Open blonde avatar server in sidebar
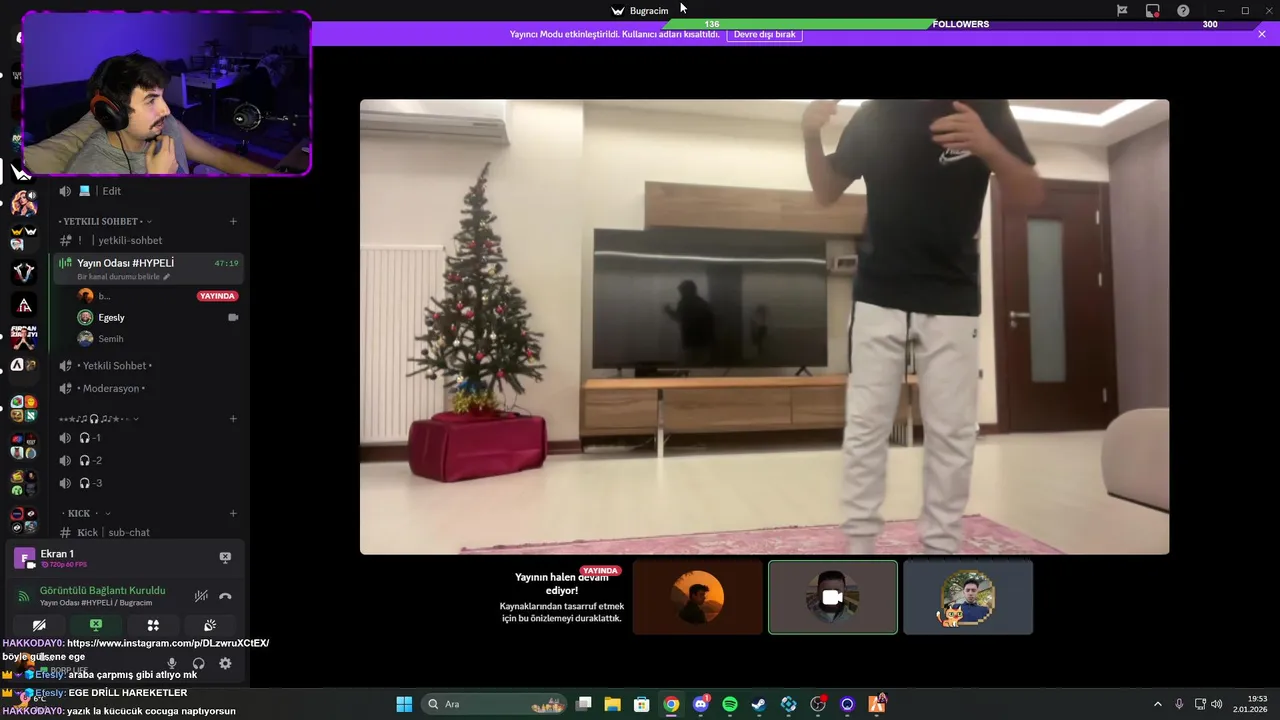The height and width of the screenshot is (720, 1280). (24, 205)
